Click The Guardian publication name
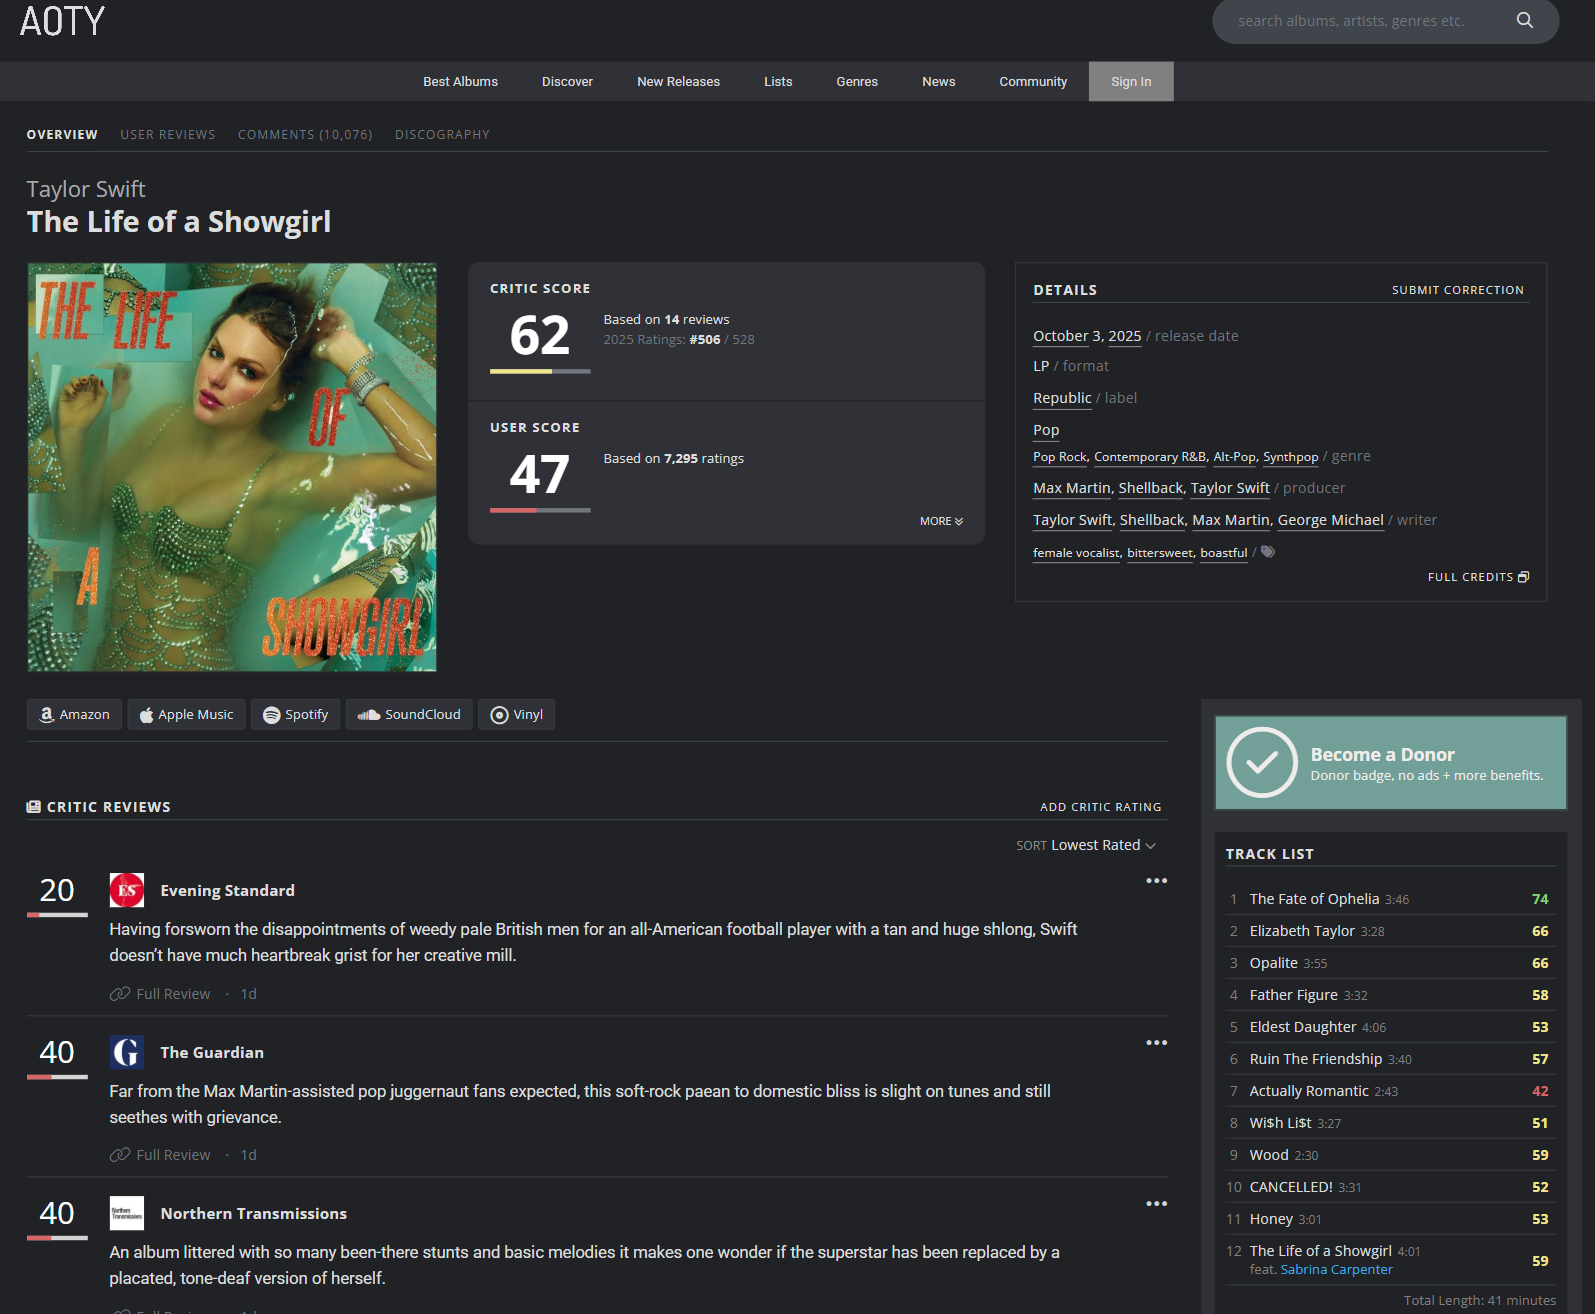The image size is (1595, 1314). (x=212, y=1053)
